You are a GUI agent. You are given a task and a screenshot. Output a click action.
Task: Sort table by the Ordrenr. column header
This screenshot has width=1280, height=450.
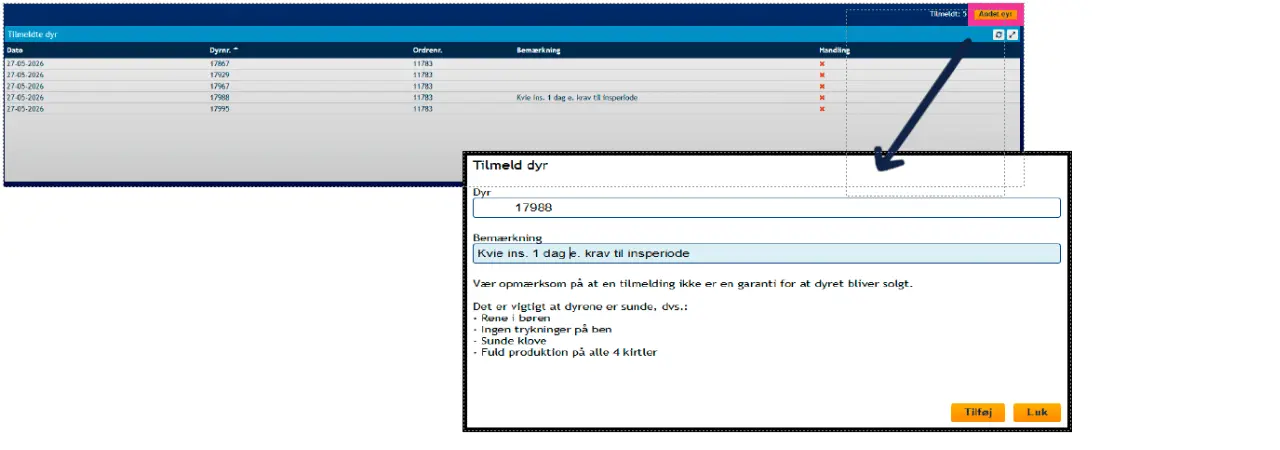coord(426,50)
